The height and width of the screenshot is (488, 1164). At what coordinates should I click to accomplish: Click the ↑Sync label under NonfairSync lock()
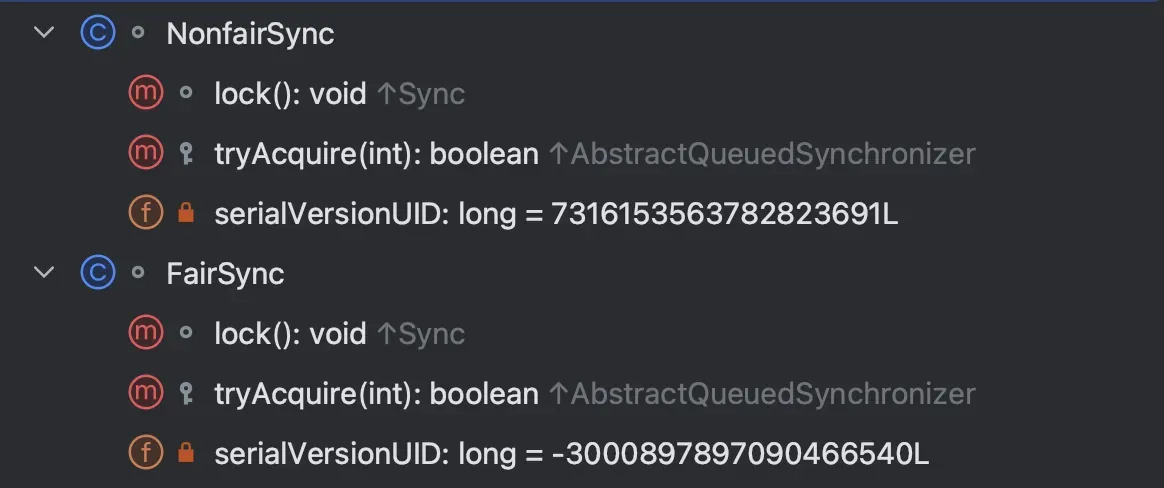pyautogui.click(x=421, y=94)
